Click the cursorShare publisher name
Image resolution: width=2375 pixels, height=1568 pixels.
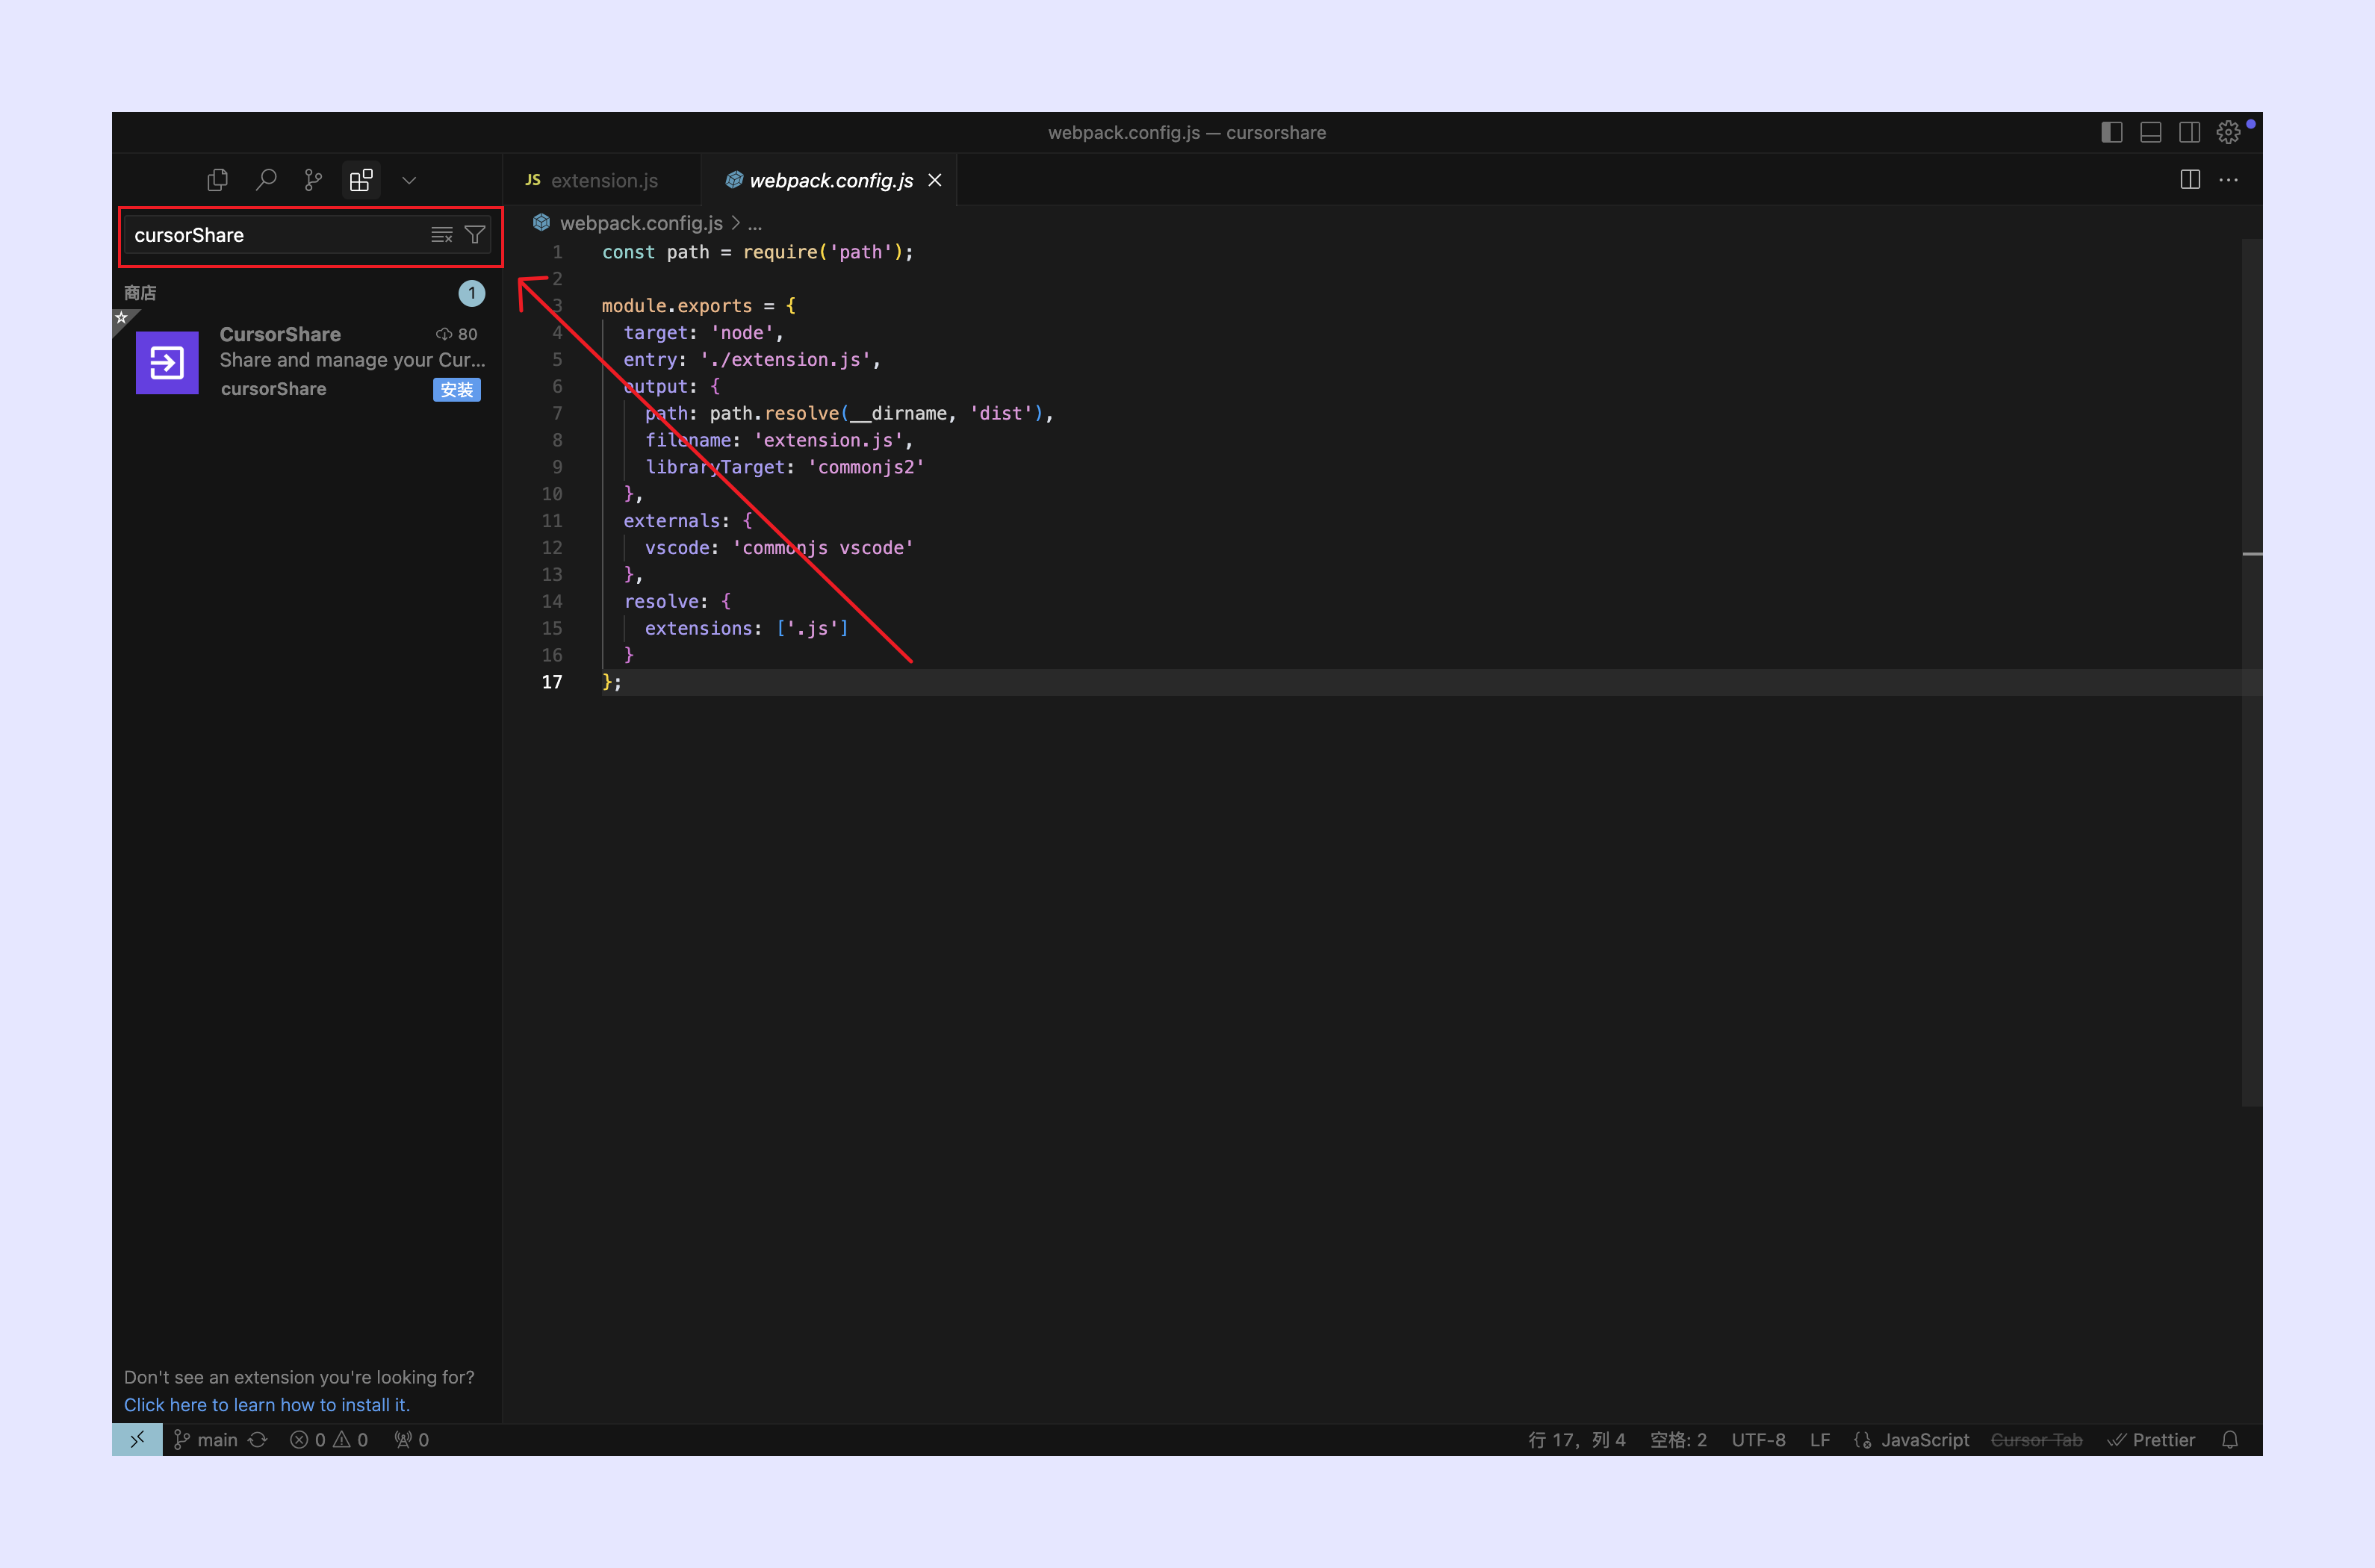[x=273, y=389]
